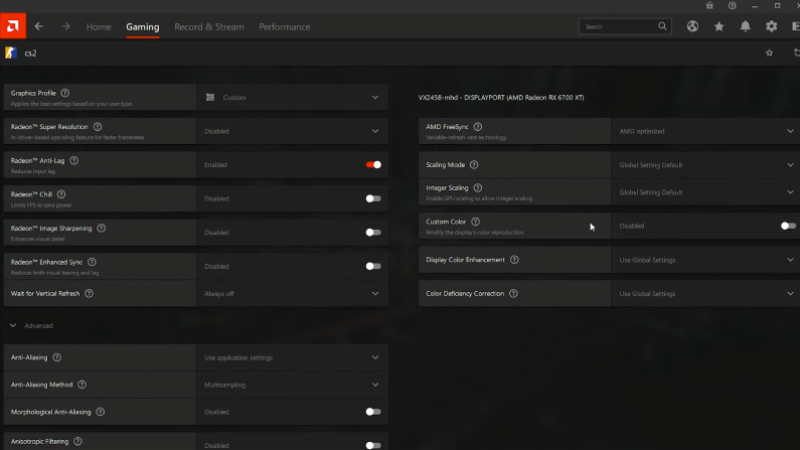This screenshot has height=450, width=800.
Task: Open AMD FreeSync dropdown
Action: (706, 131)
